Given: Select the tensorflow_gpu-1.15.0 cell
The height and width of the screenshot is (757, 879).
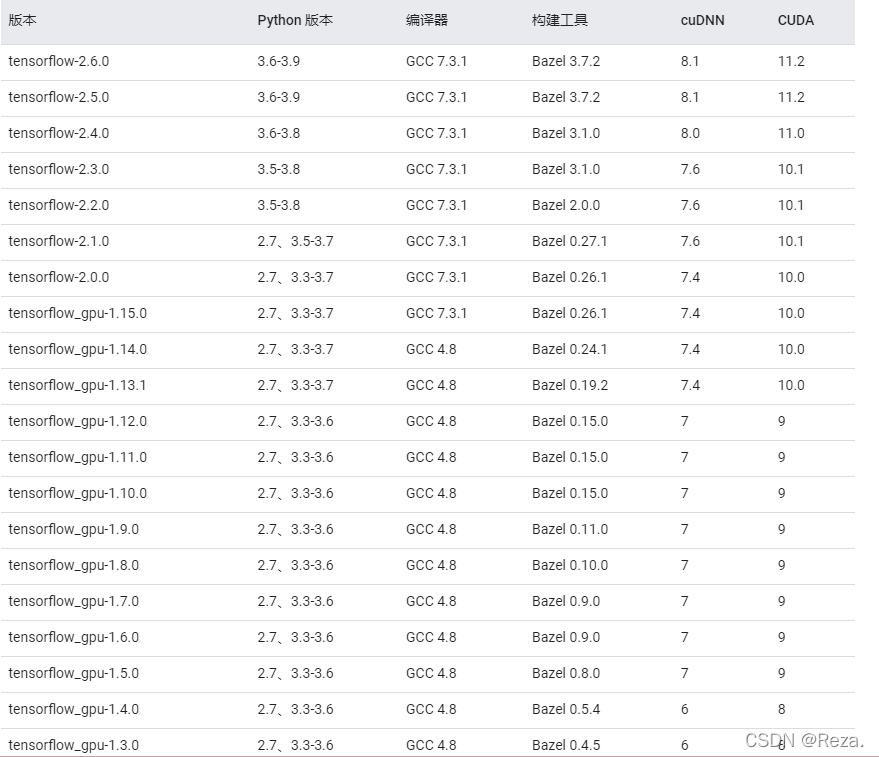Looking at the screenshot, I should pyautogui.click(x=77, y=313).
